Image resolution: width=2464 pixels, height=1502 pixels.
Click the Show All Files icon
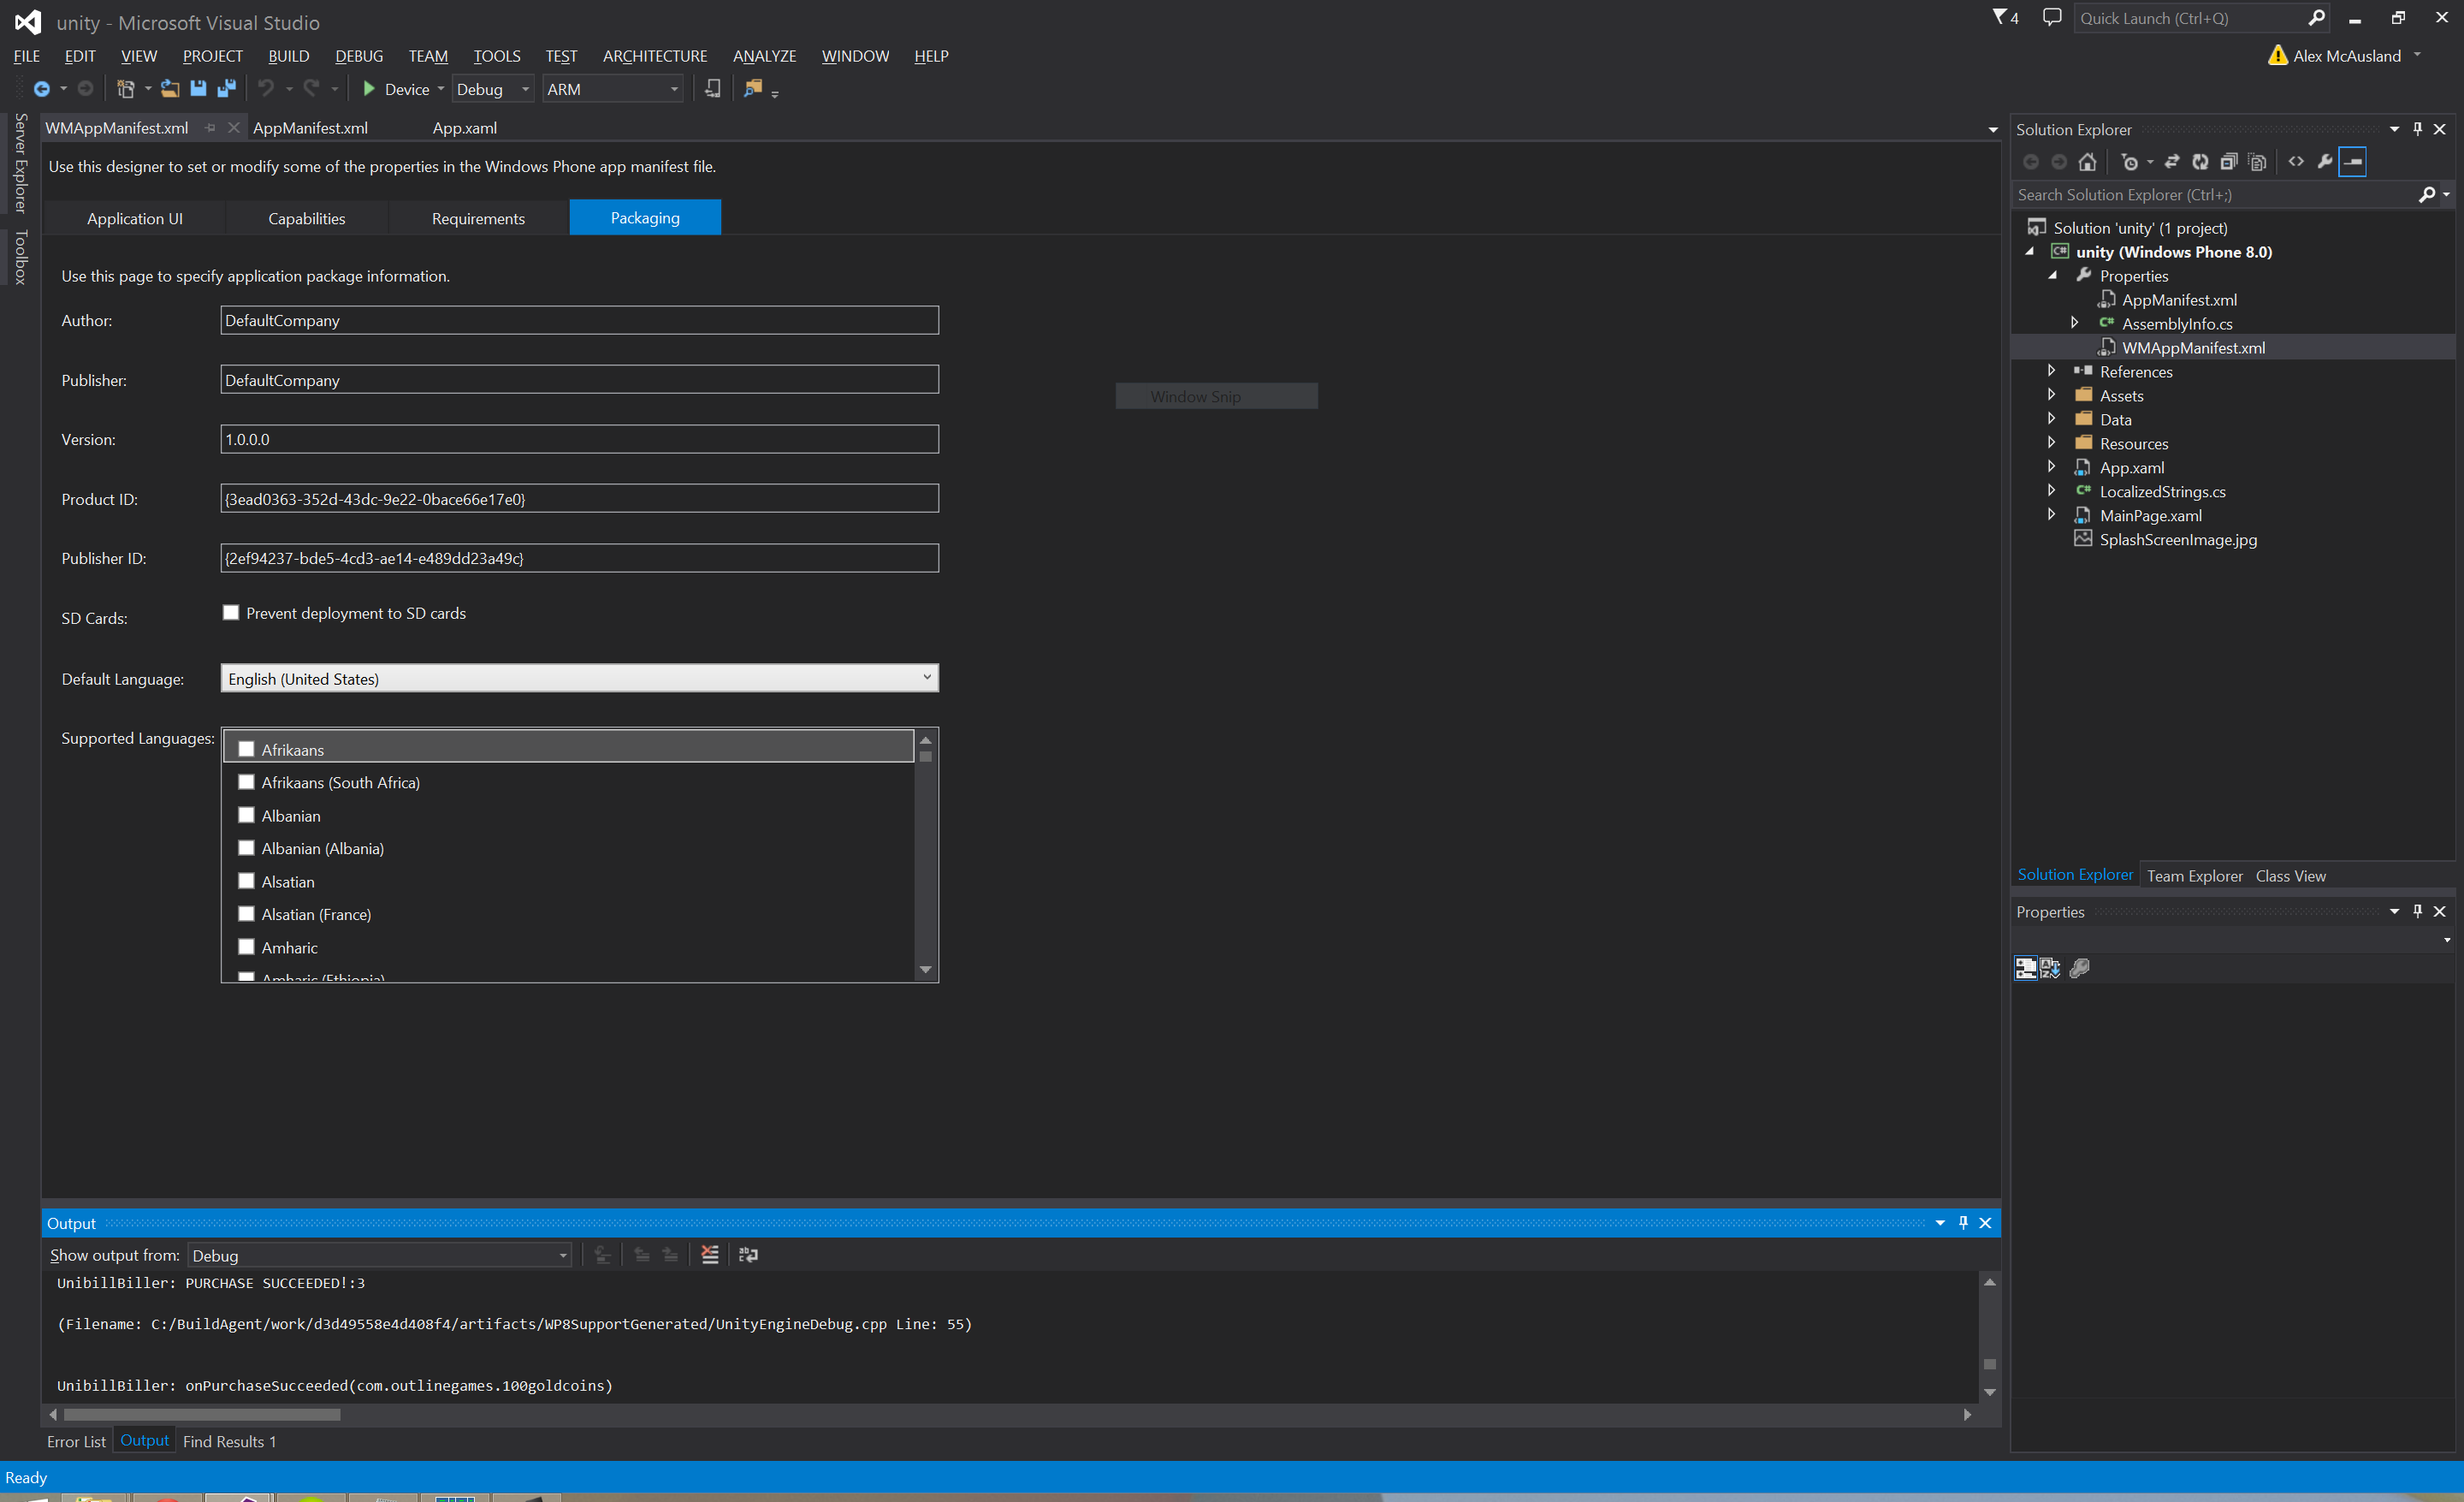2257,162
